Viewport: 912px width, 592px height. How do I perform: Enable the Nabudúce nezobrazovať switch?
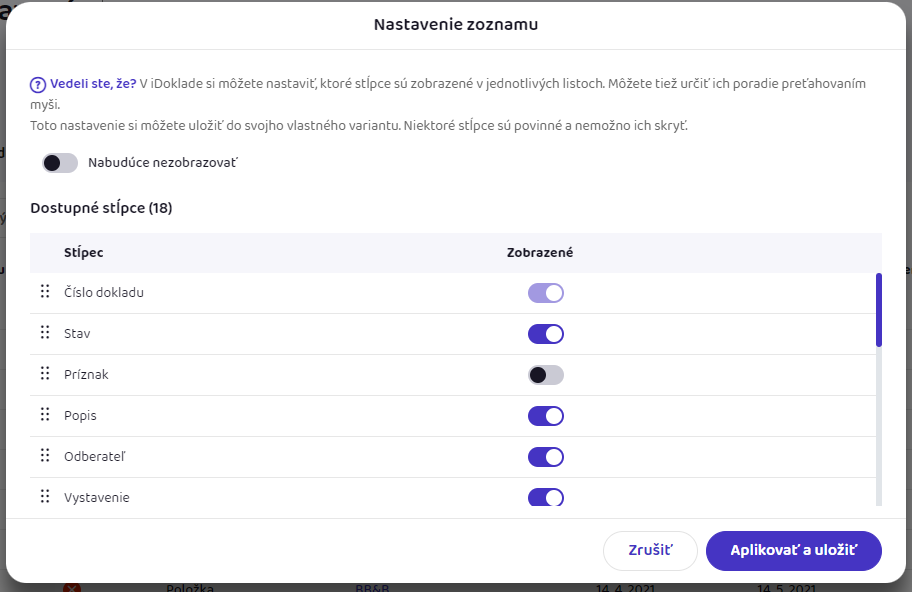[60, 163]
